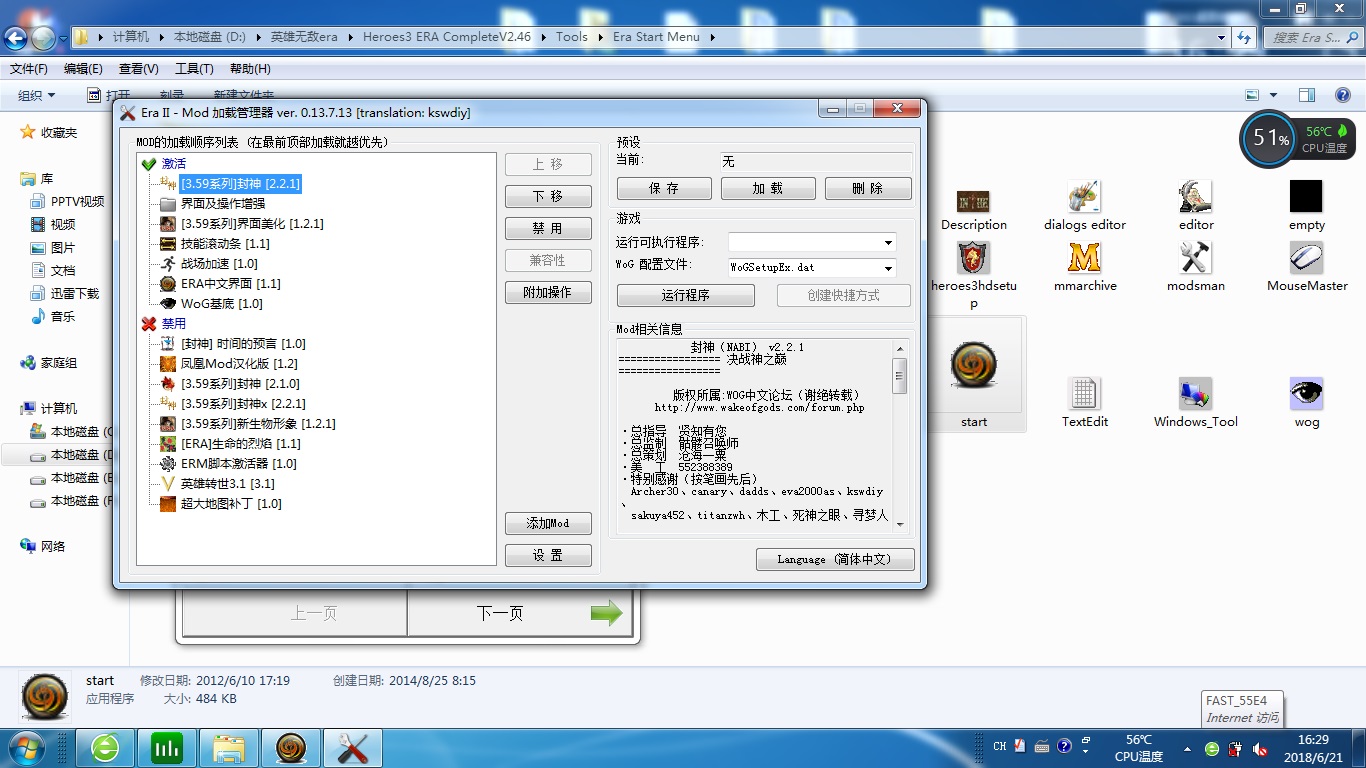Click 运行程序 button

click(686, 295)
